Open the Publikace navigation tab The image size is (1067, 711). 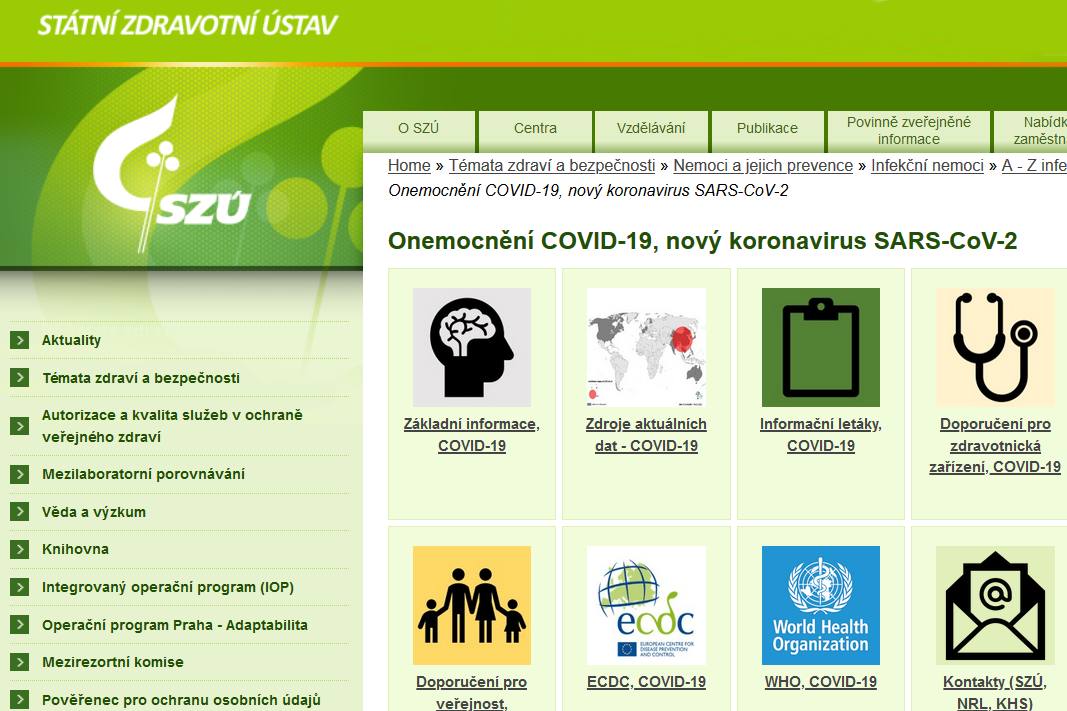tap(767, 128)
